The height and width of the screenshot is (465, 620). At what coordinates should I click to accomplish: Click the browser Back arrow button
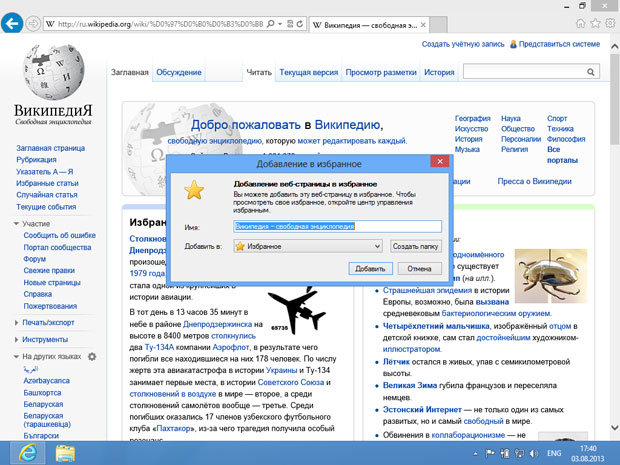click(x=12, y=24)
